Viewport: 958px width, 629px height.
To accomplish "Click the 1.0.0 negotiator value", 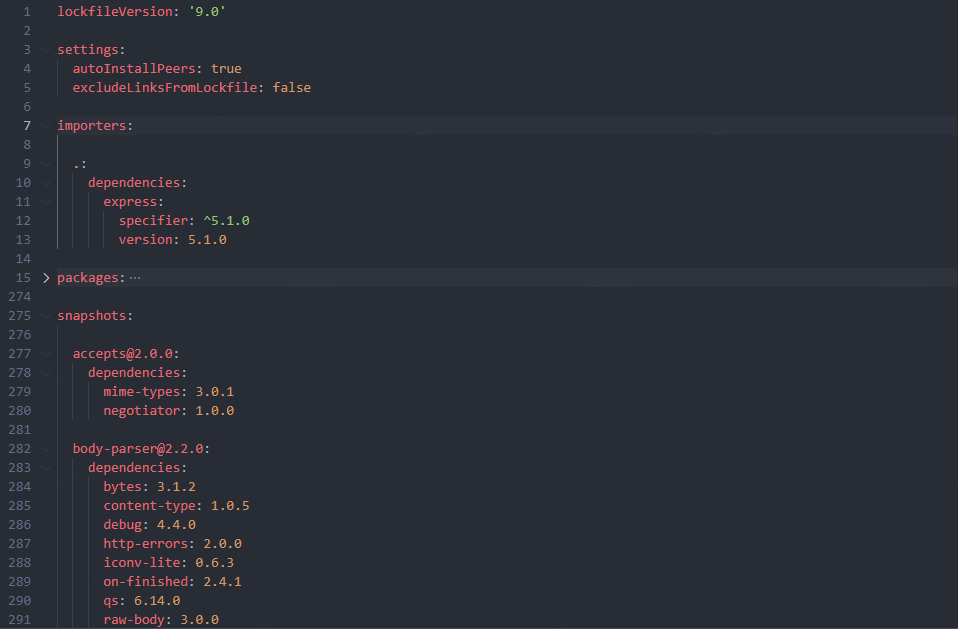I will coord(214,410).
